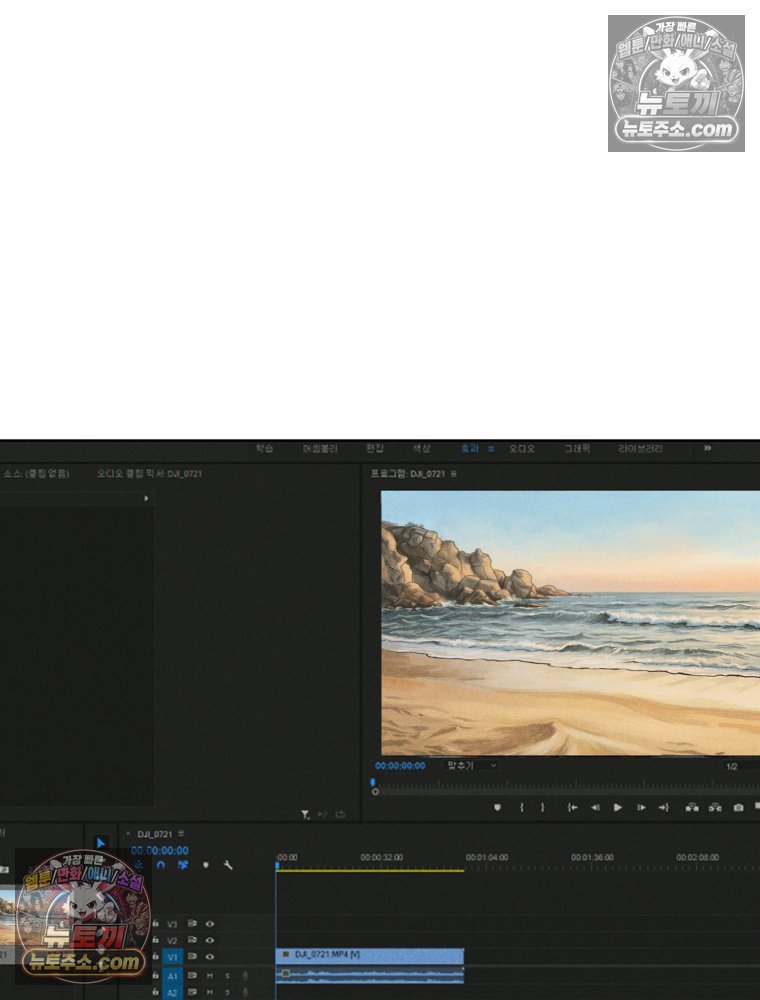This screenshot has width=760, height=1000.
Task: Solo the A2 audio track
Action: click(x=227, y=992)
